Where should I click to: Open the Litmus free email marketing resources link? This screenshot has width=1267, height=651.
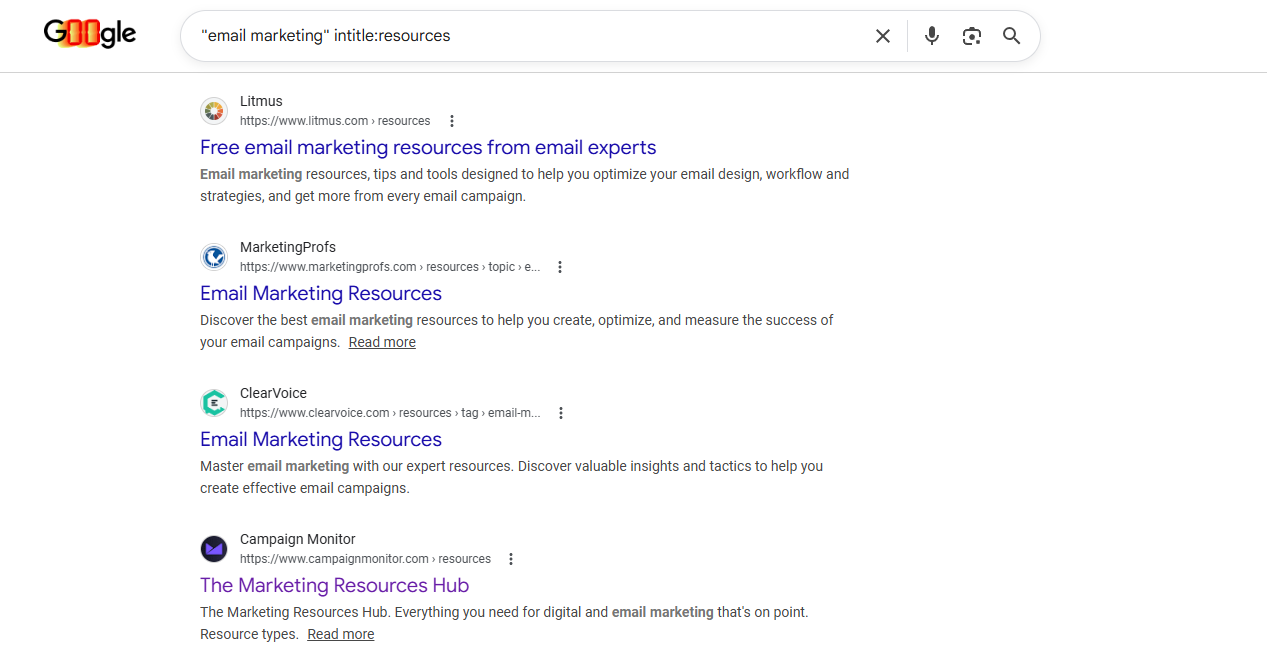[x=428, y=147]
